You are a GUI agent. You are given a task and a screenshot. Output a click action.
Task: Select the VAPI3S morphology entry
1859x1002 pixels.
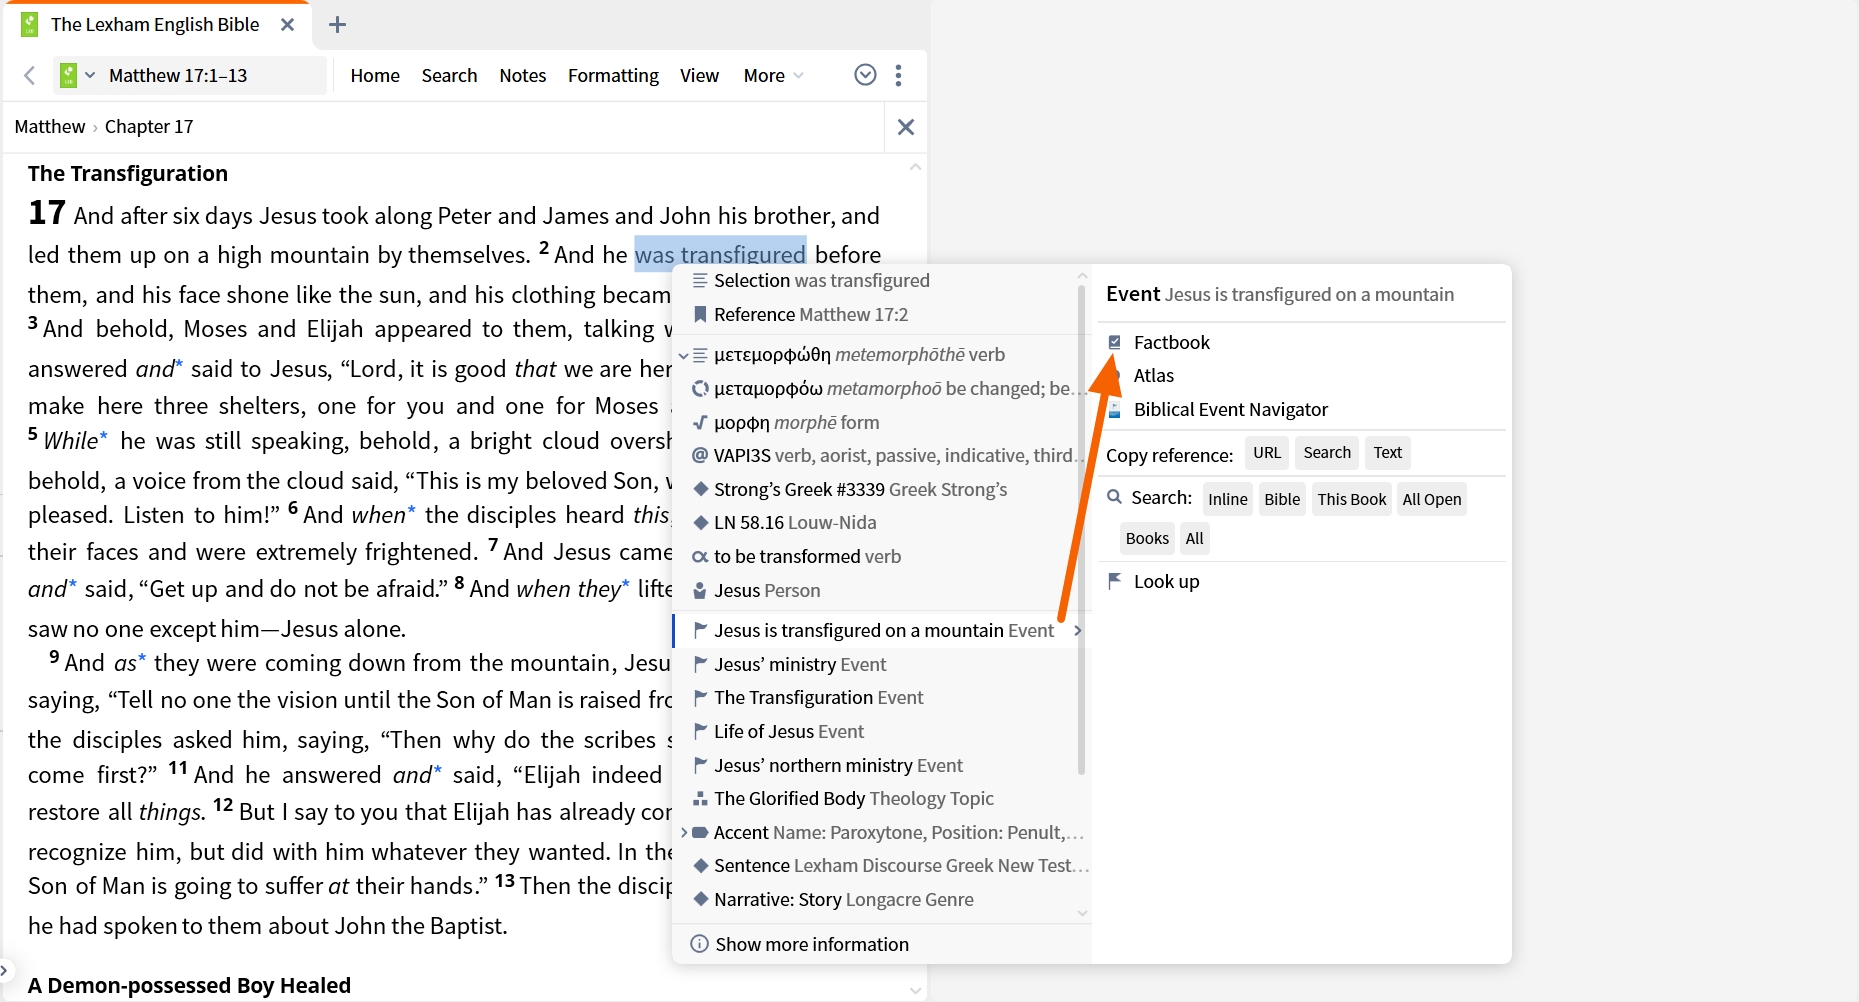click(x=880, y=455)
